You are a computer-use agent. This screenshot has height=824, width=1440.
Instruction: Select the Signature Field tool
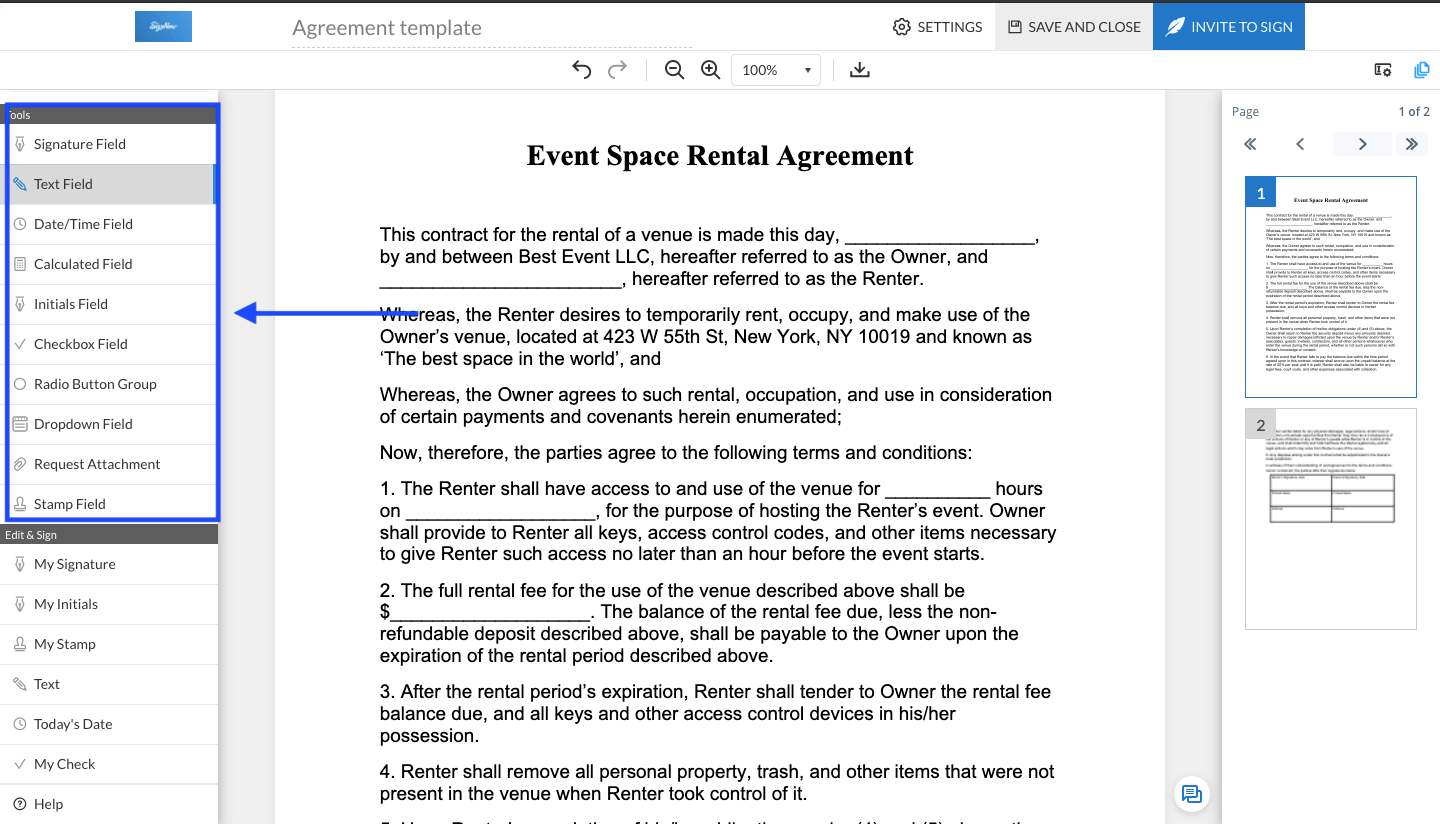pyautogui.click(x=80, y=144)
